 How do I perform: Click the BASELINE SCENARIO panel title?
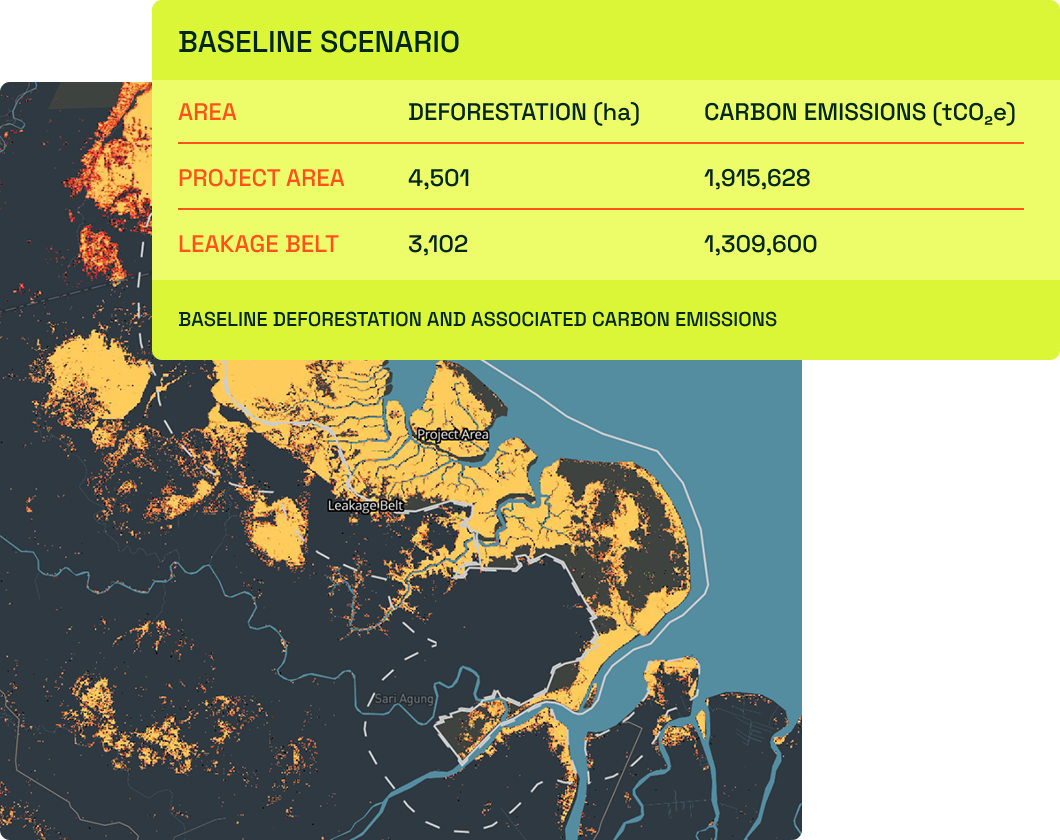click(318, 42)
